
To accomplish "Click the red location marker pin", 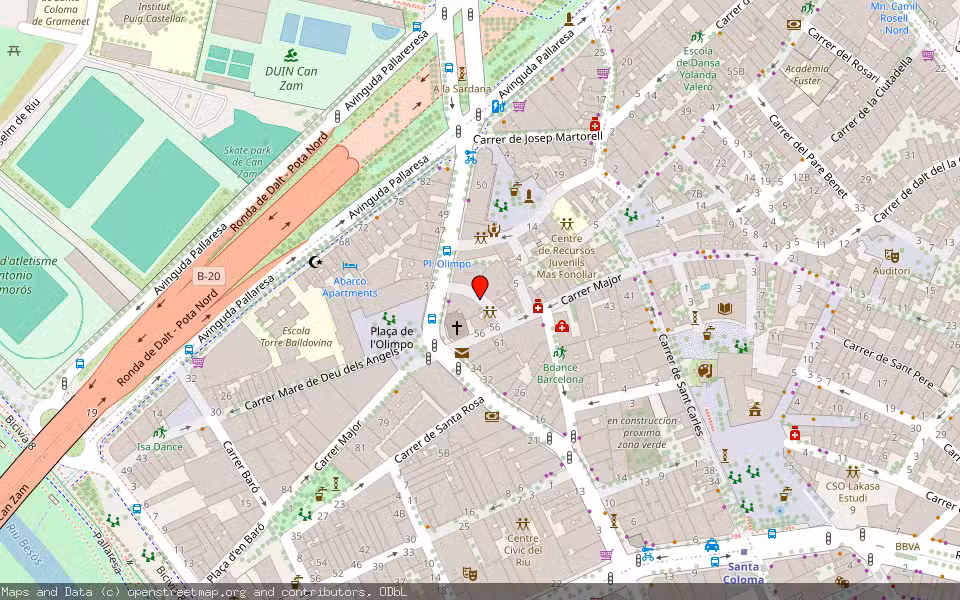I will [x=480, y=287].
